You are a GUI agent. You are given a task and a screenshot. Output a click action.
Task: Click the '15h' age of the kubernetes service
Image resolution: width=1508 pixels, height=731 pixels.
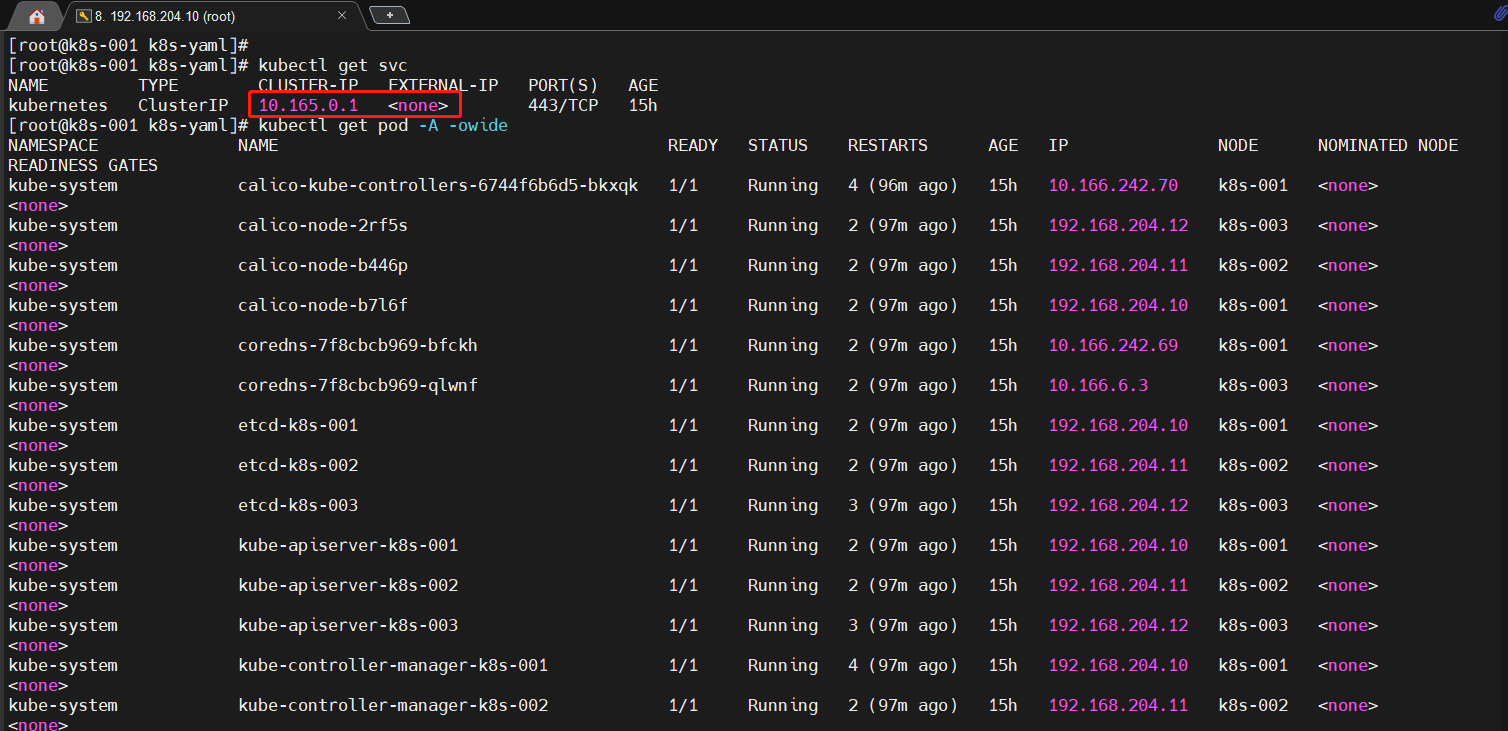643,106
